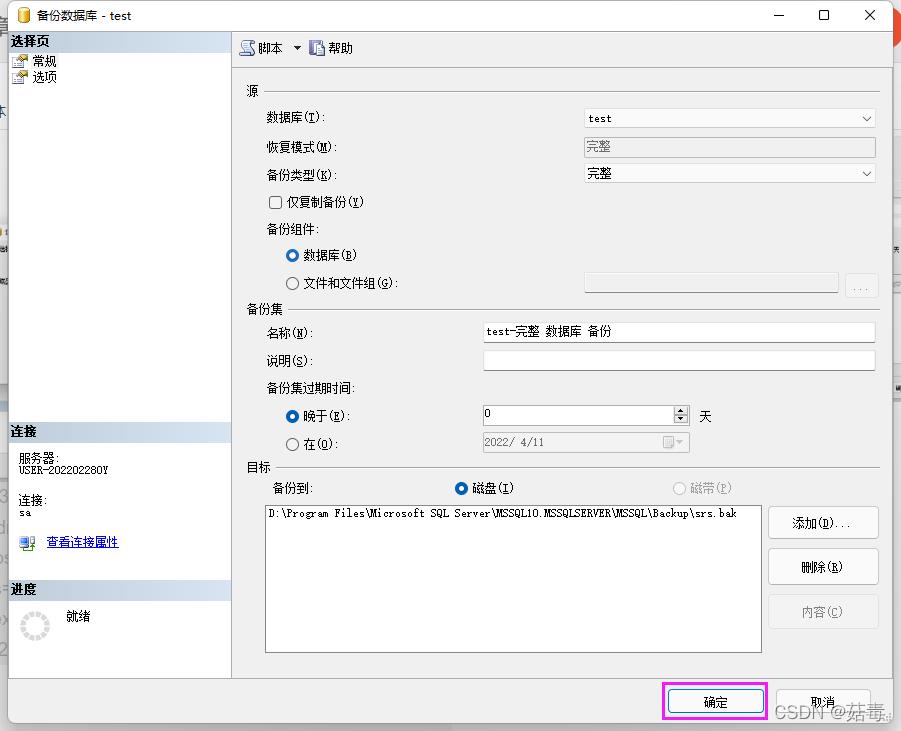Click the 删除 button
The image size is (901, 731).
823,567
